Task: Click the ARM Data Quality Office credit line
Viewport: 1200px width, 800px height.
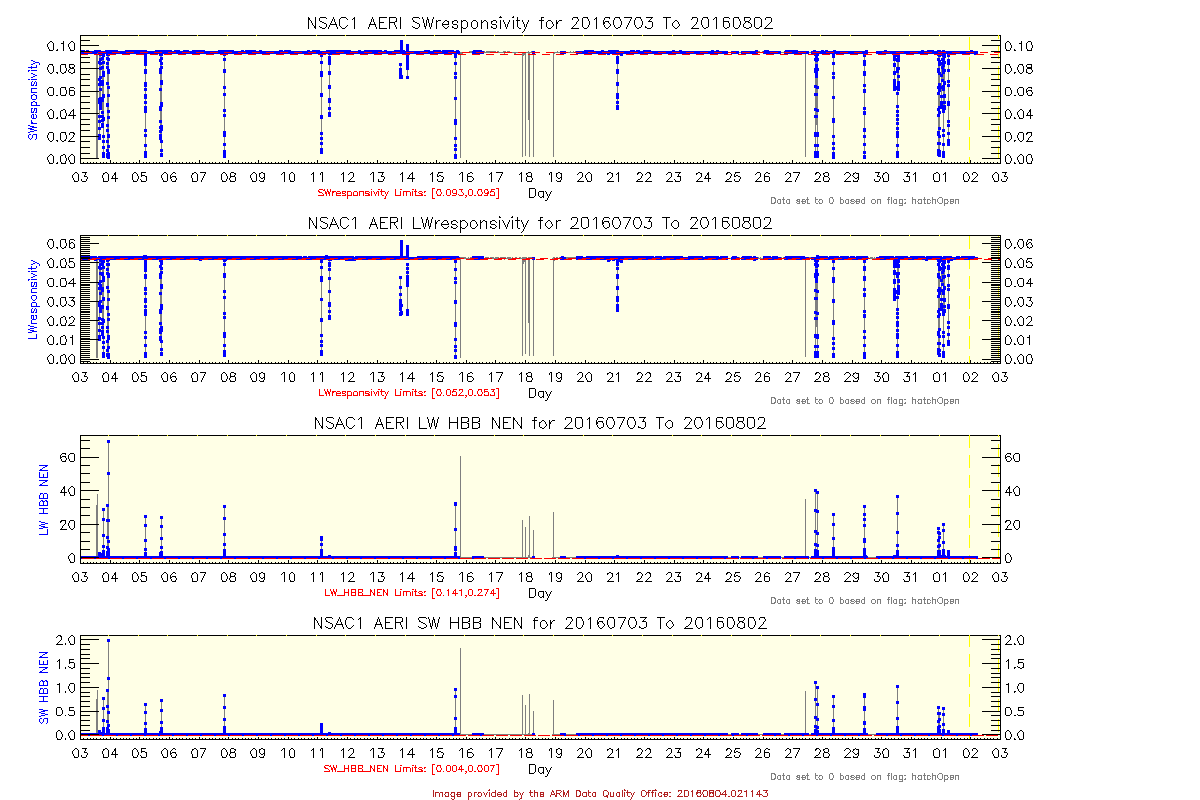Action: [x=600, y=792]
